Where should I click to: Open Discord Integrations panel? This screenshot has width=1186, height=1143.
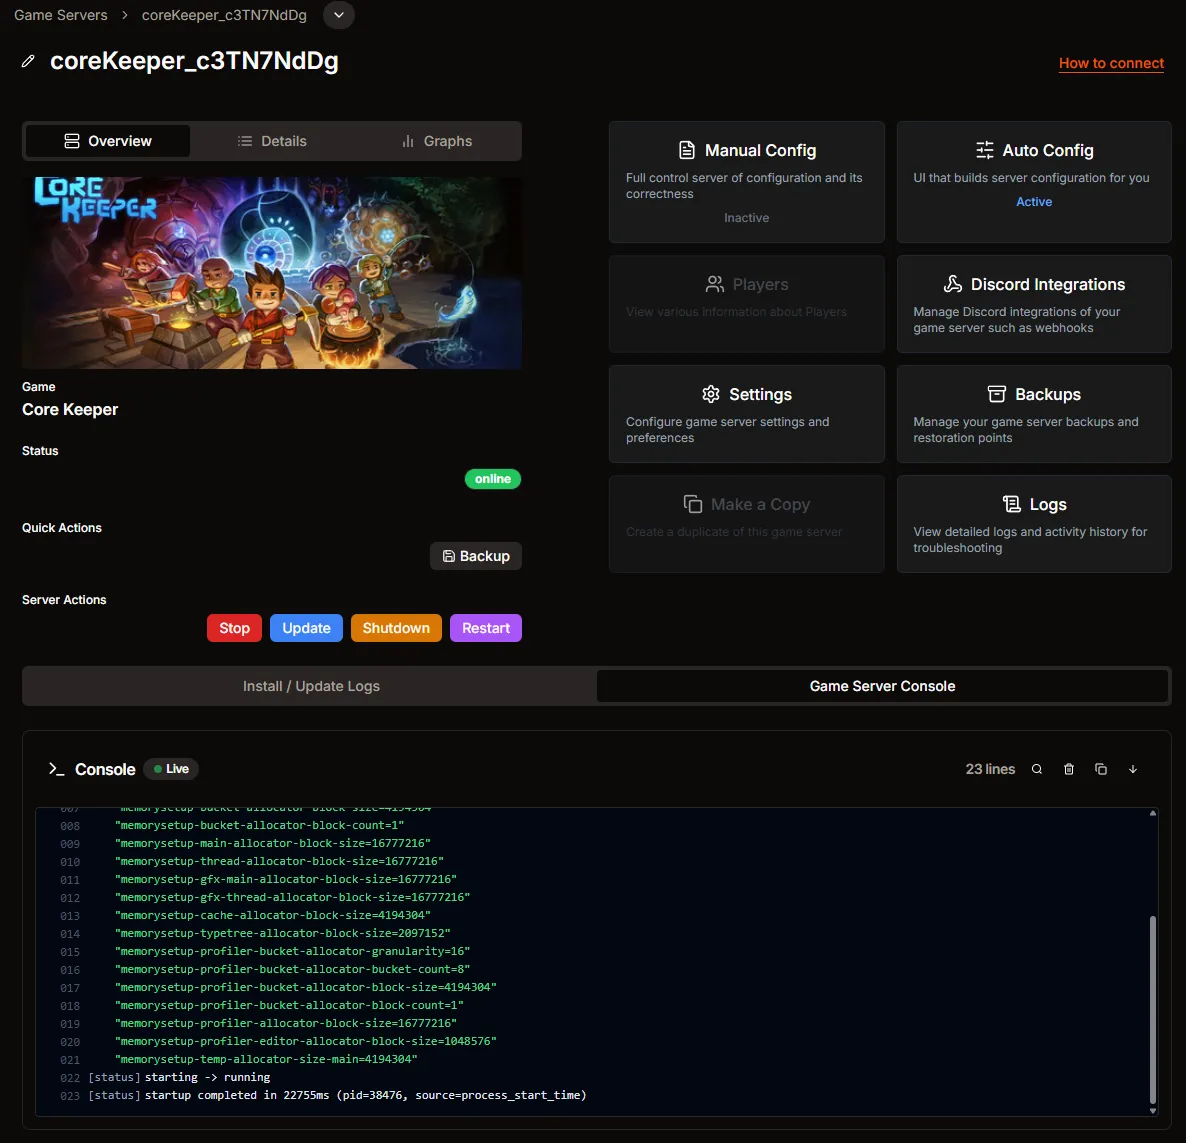coord(1034,304)
